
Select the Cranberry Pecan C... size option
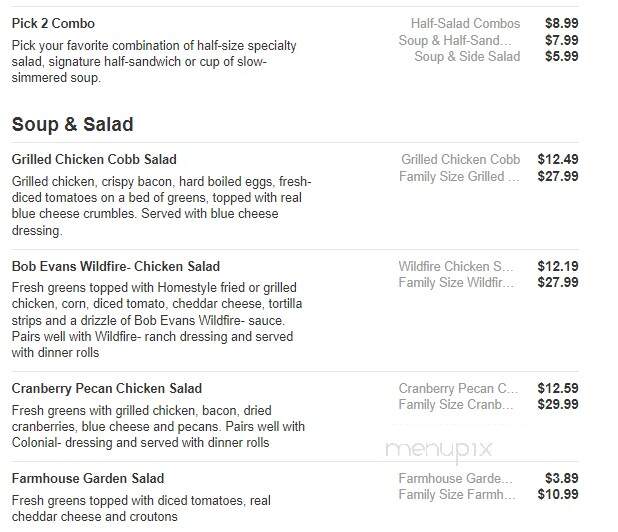click(458, 389)
